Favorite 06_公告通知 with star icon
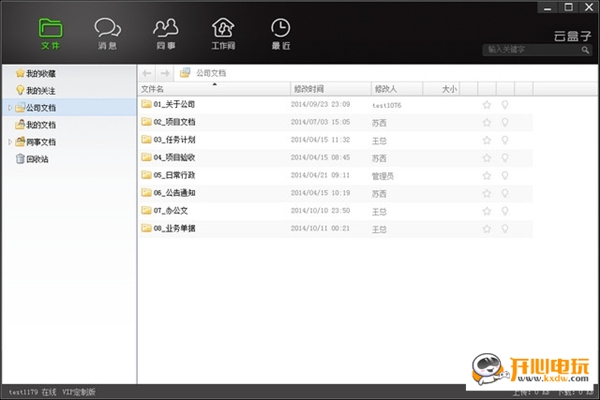Viewport: 600px width, 400px height. click(x=487, y=193)
